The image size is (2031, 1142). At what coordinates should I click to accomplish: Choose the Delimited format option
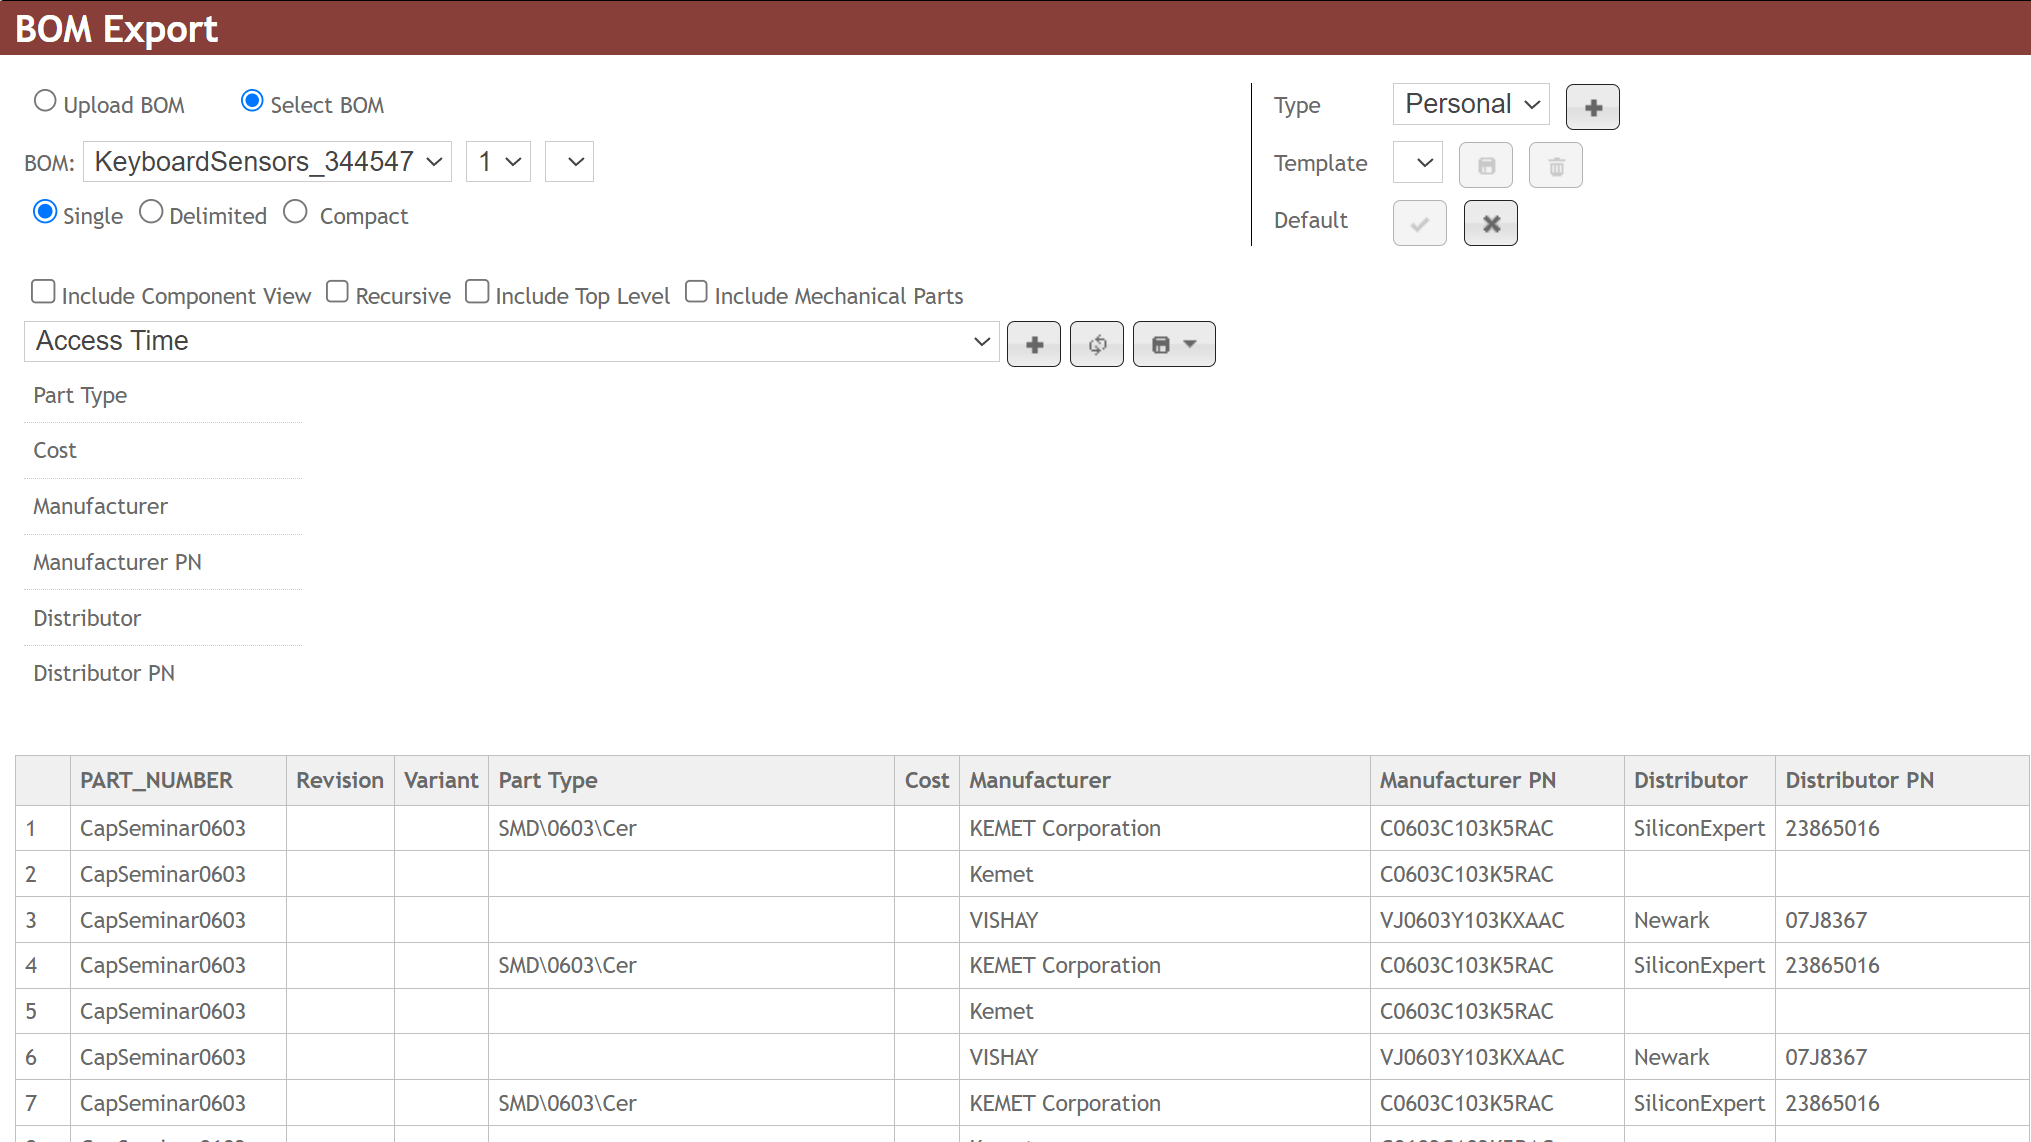(151, 212)
